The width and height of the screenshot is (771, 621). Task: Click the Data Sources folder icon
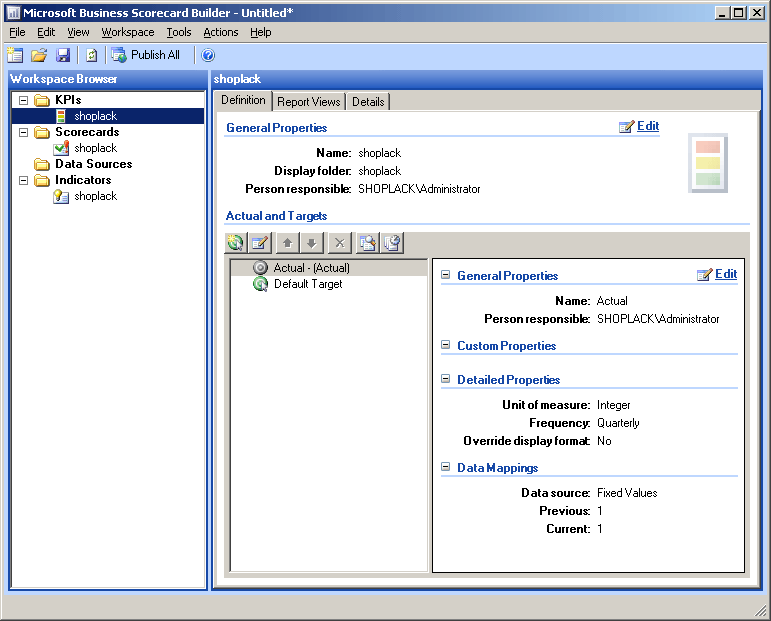point(42,164)
